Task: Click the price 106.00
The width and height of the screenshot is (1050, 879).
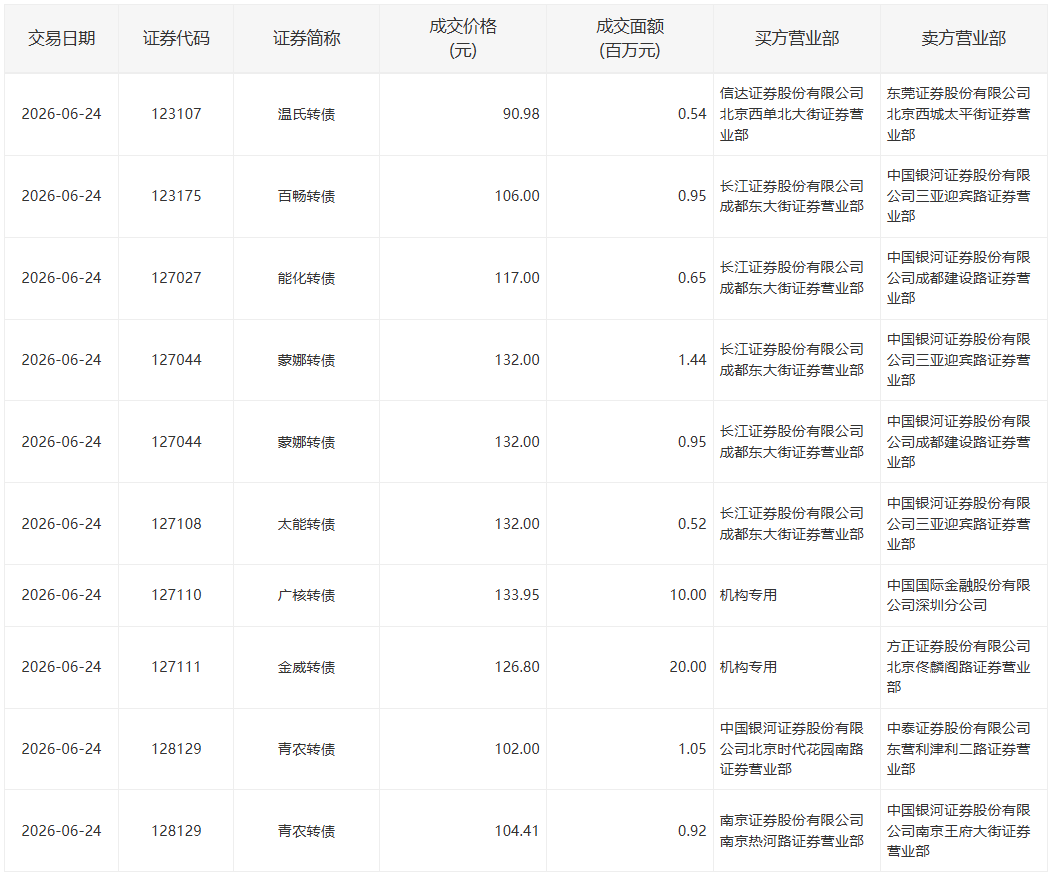Action: [517, 196]
